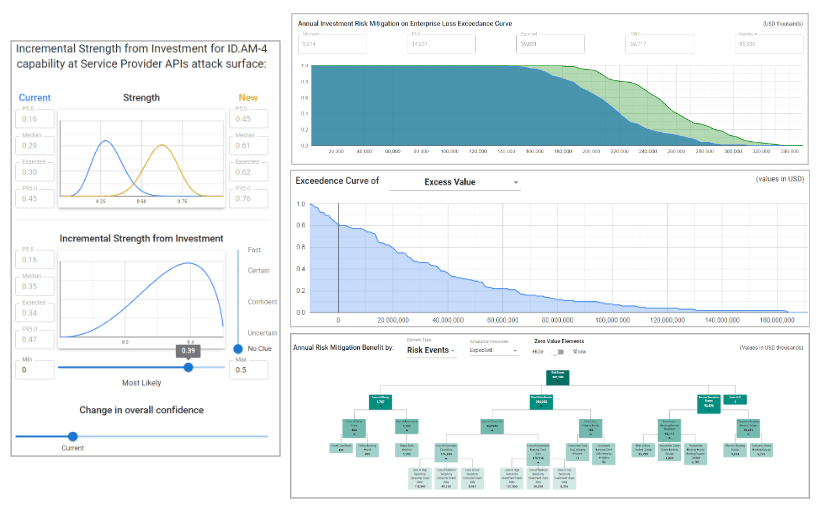
Task: Click the Most Likely slider thumb
Action: 189,367
